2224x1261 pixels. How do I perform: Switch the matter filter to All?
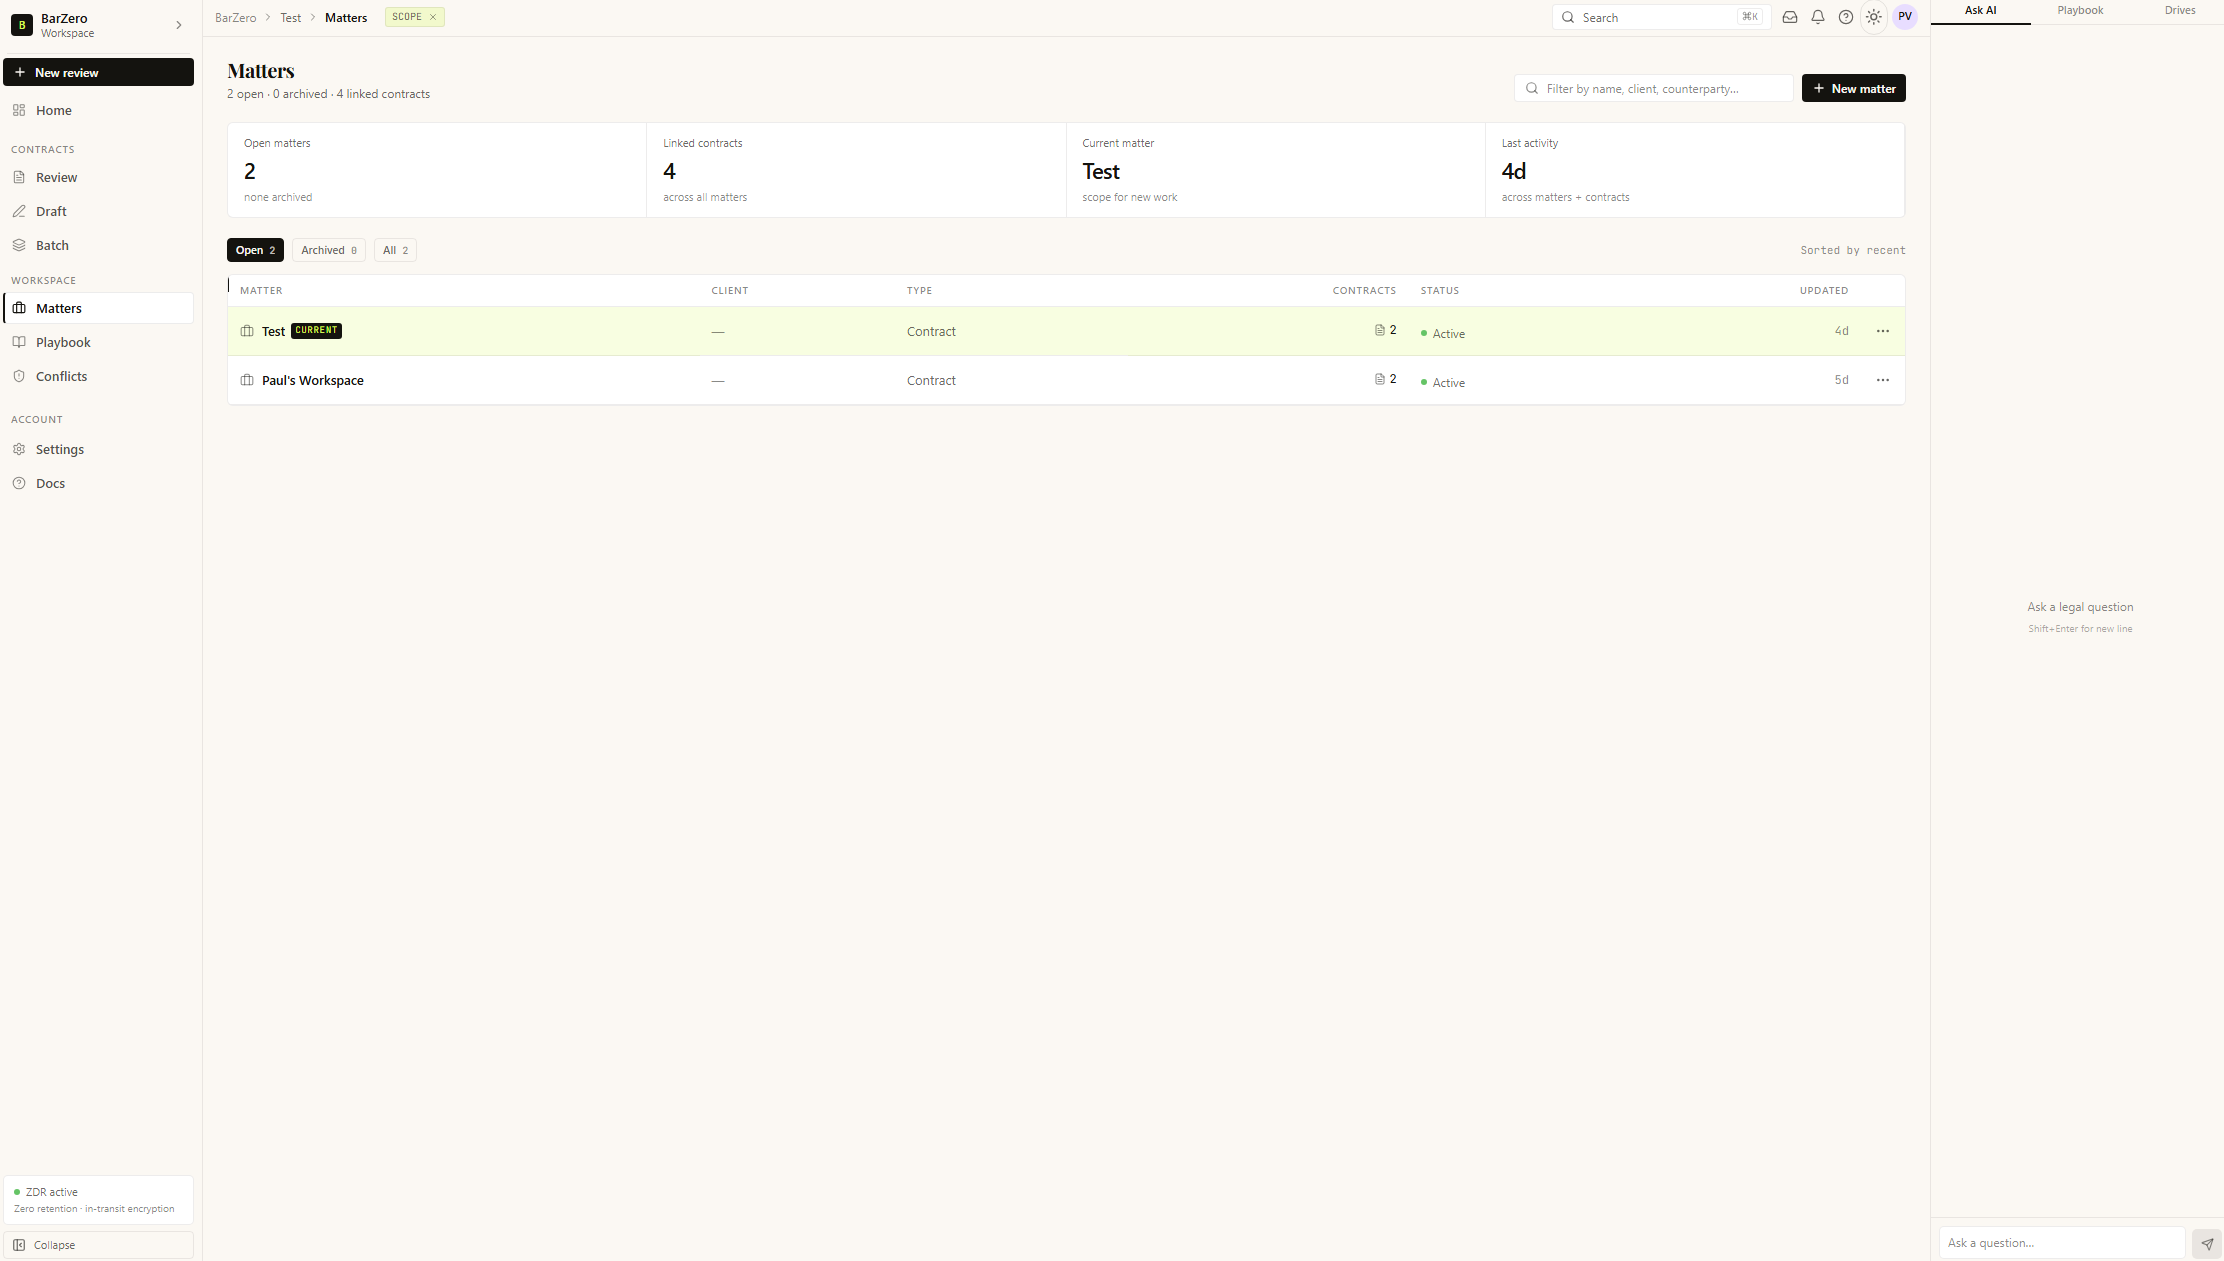coord(395,250)
